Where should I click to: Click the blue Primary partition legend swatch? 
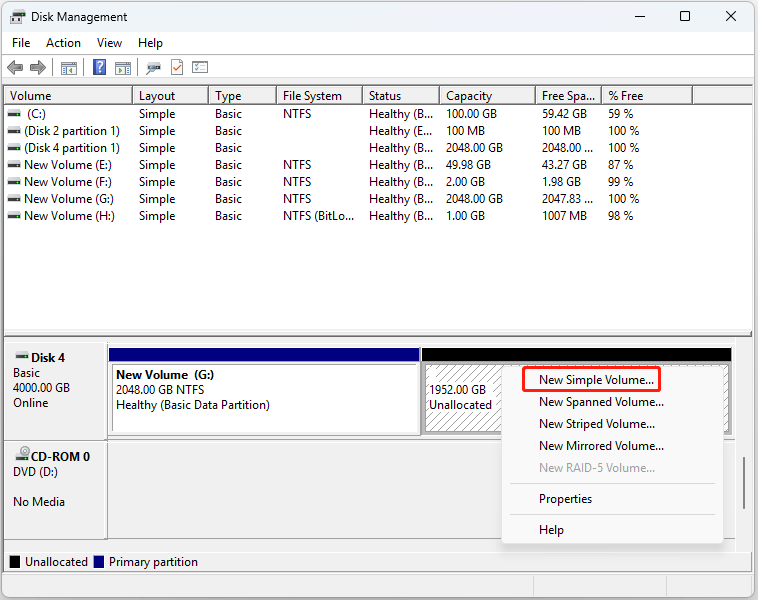tap(99, 562)
